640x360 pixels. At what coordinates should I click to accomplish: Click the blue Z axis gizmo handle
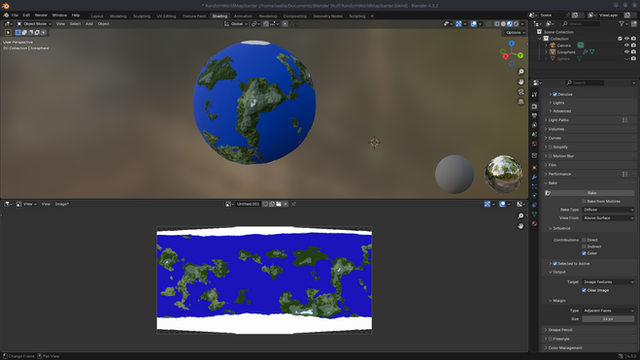511,43
